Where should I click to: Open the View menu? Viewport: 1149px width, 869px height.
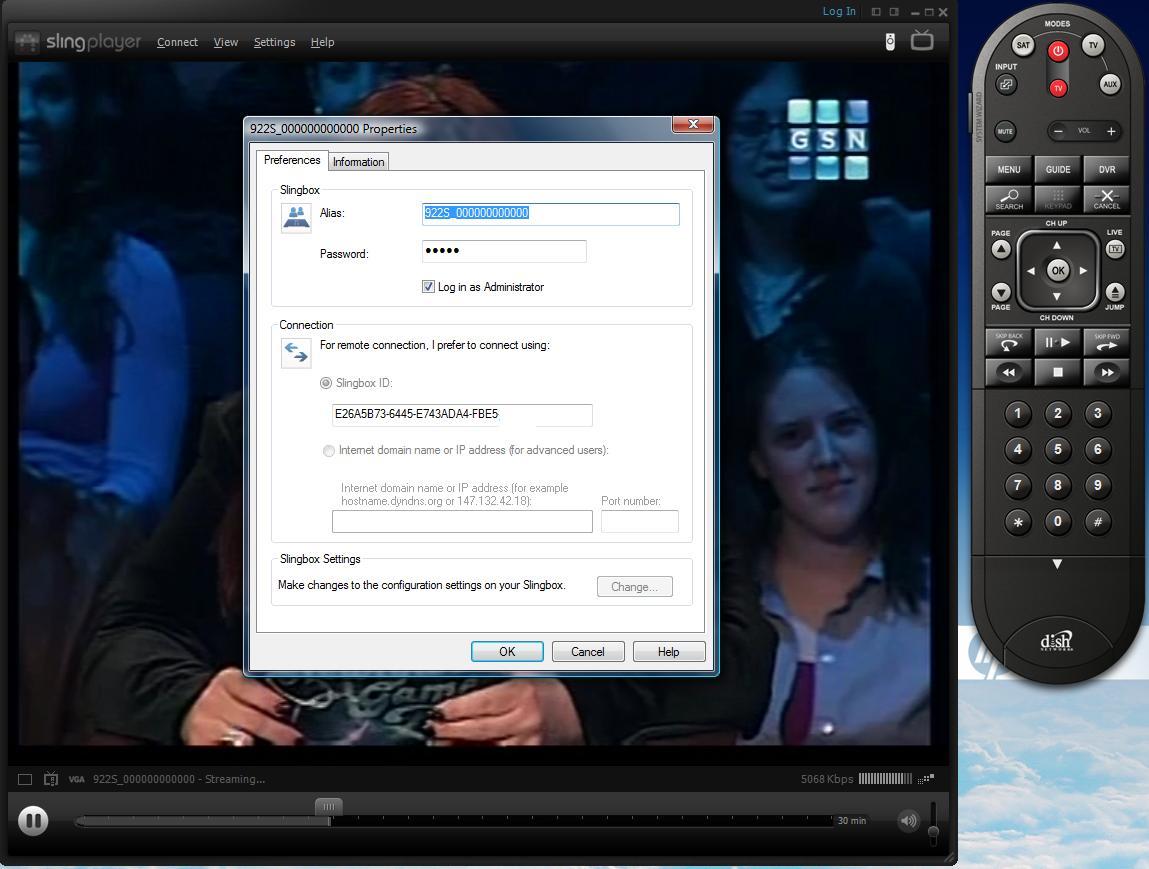click(226, 42)
